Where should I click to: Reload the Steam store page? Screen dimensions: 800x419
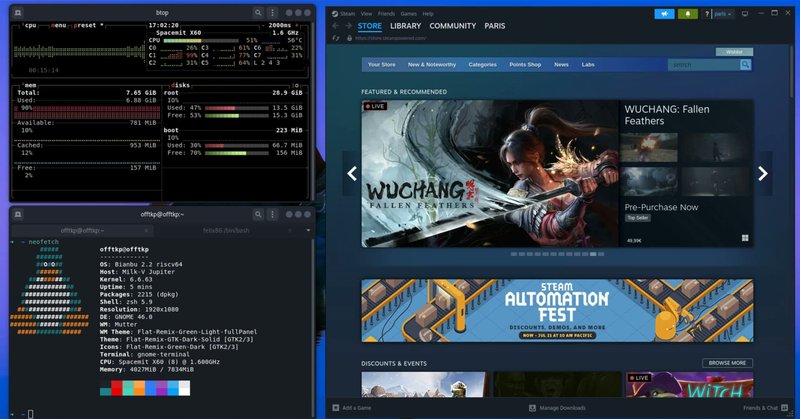pyautogui.click(x=336, y=38)
